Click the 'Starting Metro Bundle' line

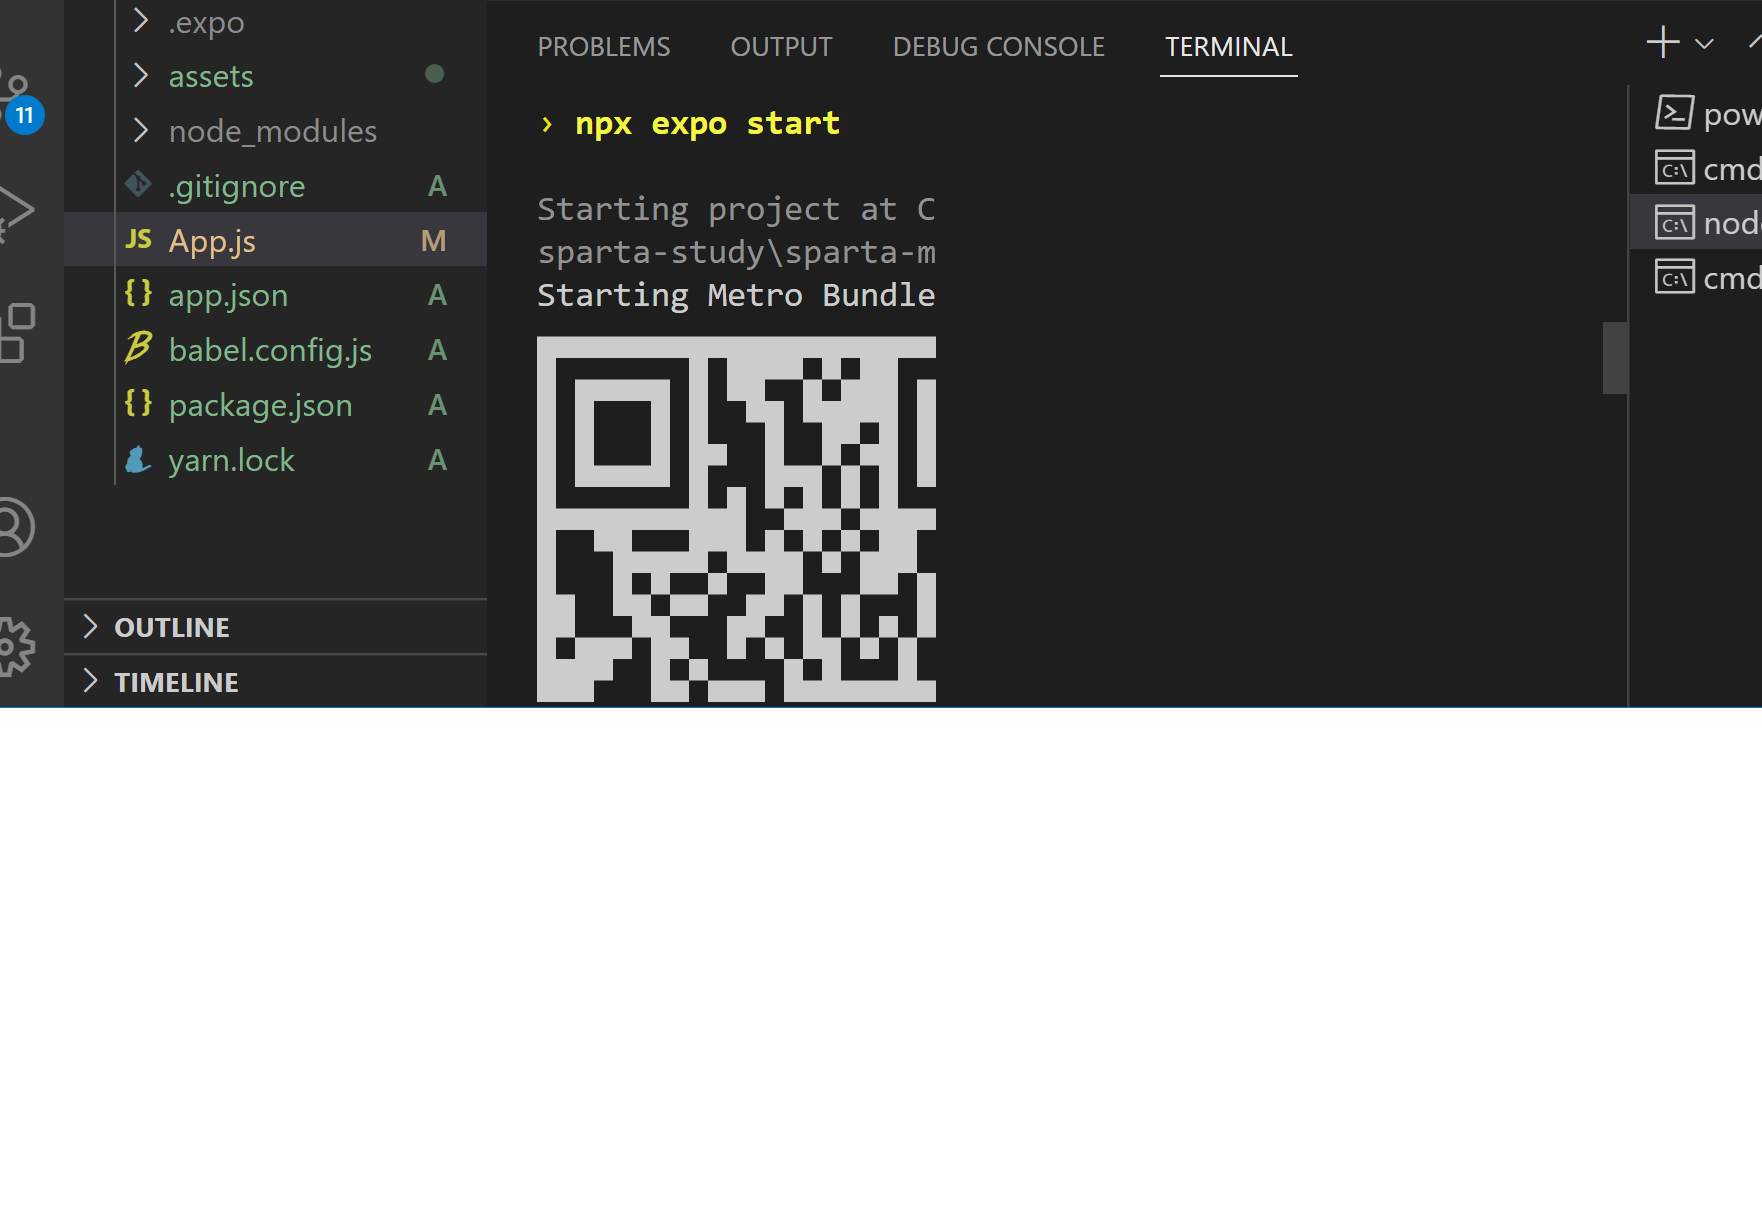pyautogui.click(x=736, y=295)
